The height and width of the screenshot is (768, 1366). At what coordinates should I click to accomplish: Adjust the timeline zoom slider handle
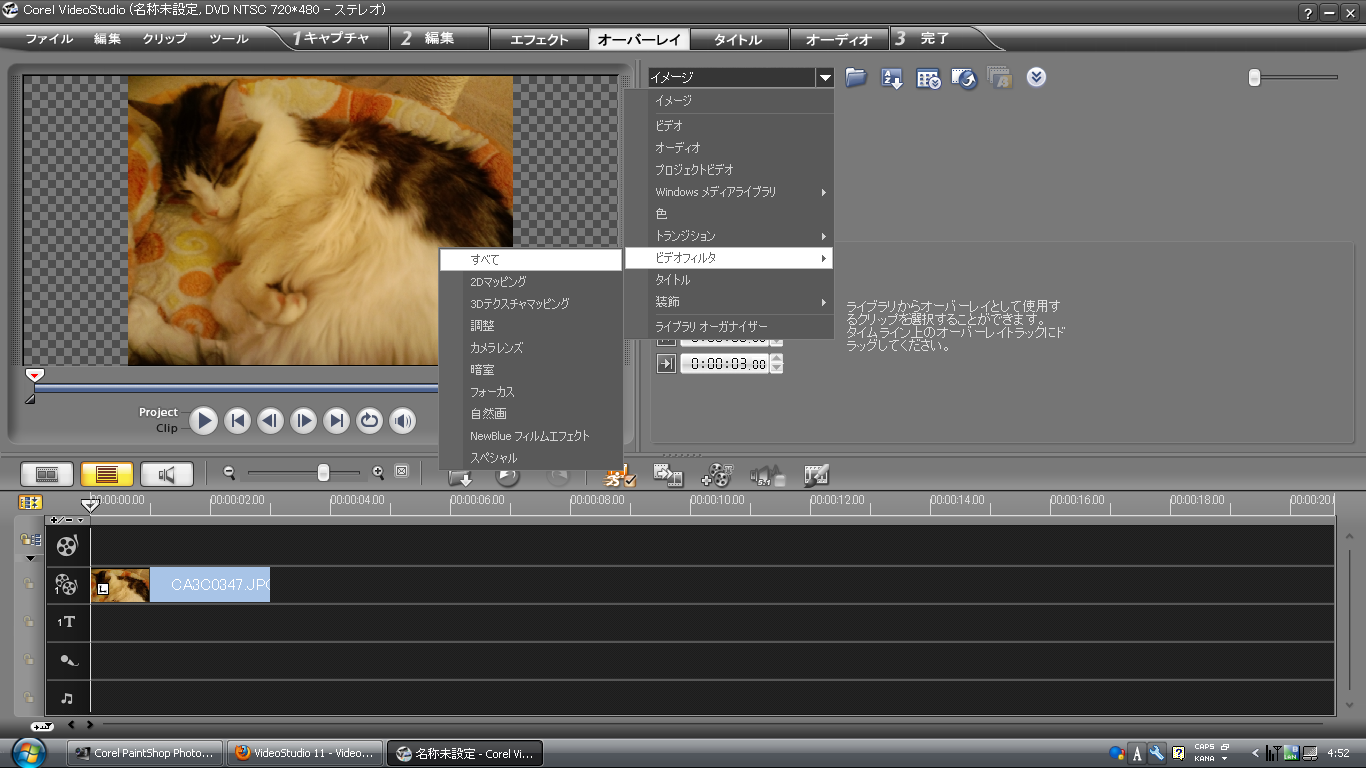click(x=323, y=472)
